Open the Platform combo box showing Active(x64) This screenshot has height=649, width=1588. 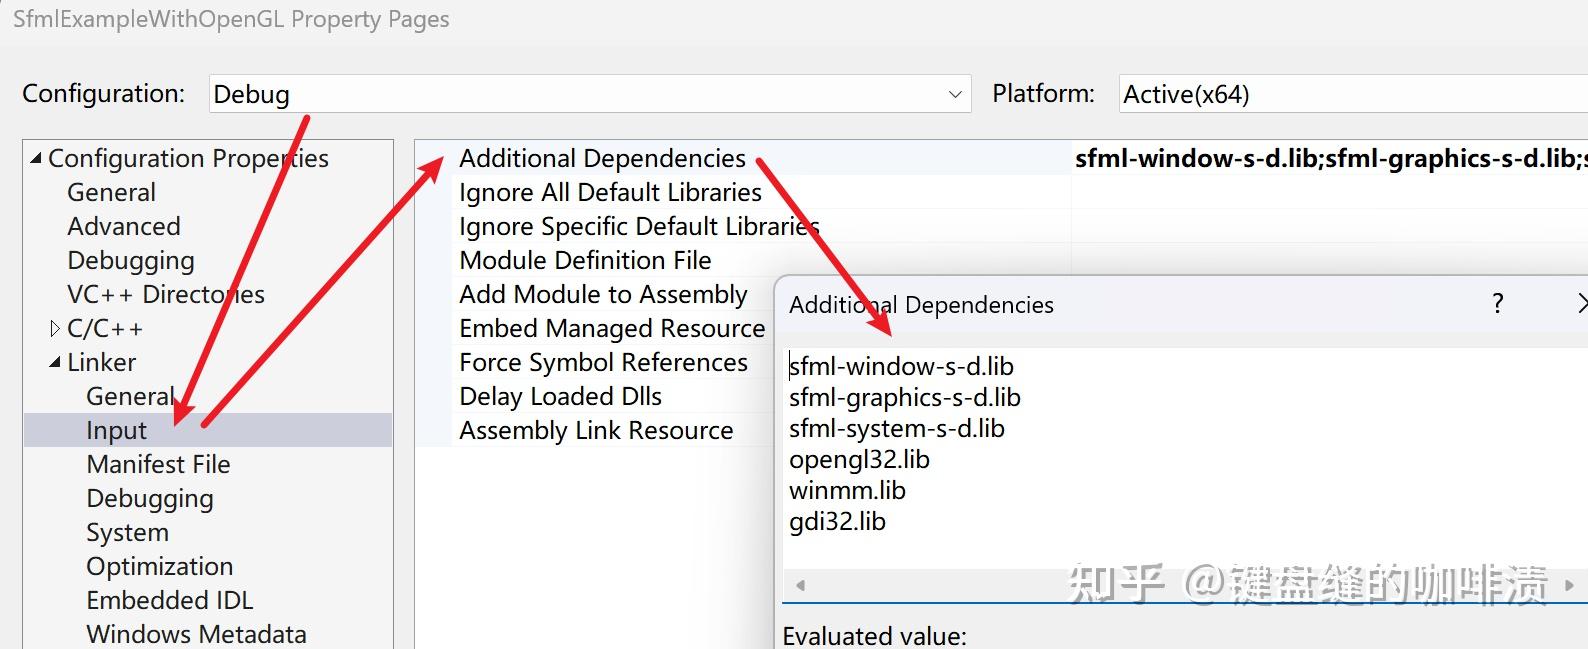(x=1353, y=94)
